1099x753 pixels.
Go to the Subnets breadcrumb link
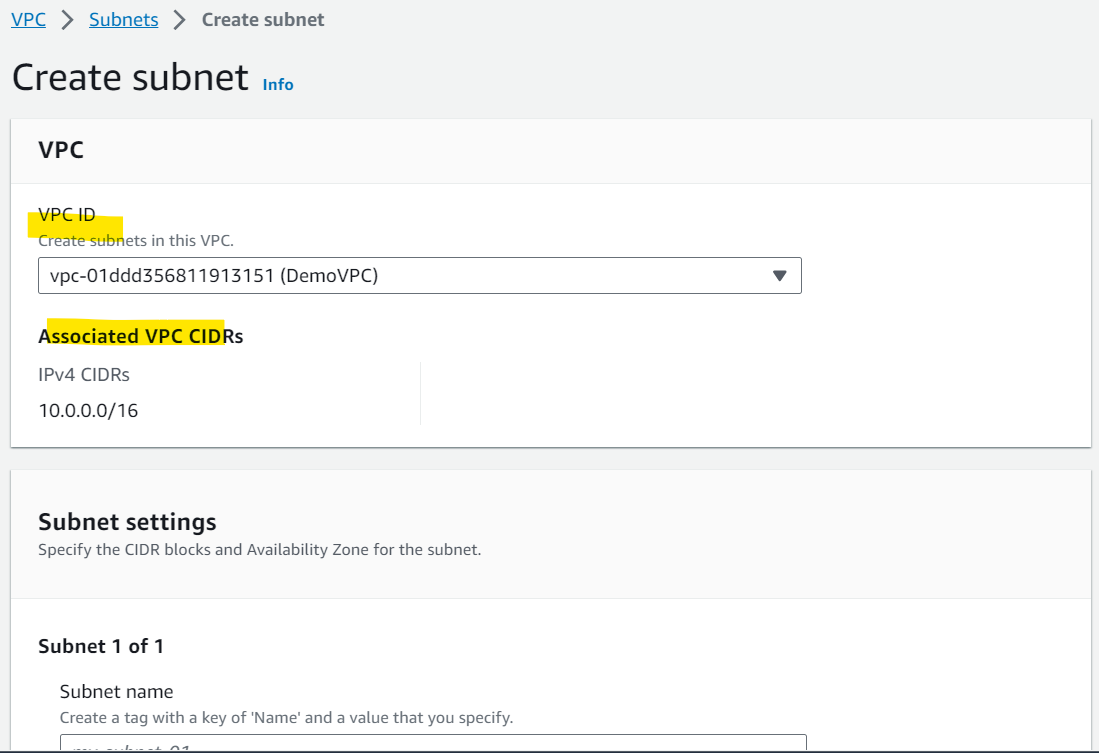123,20
